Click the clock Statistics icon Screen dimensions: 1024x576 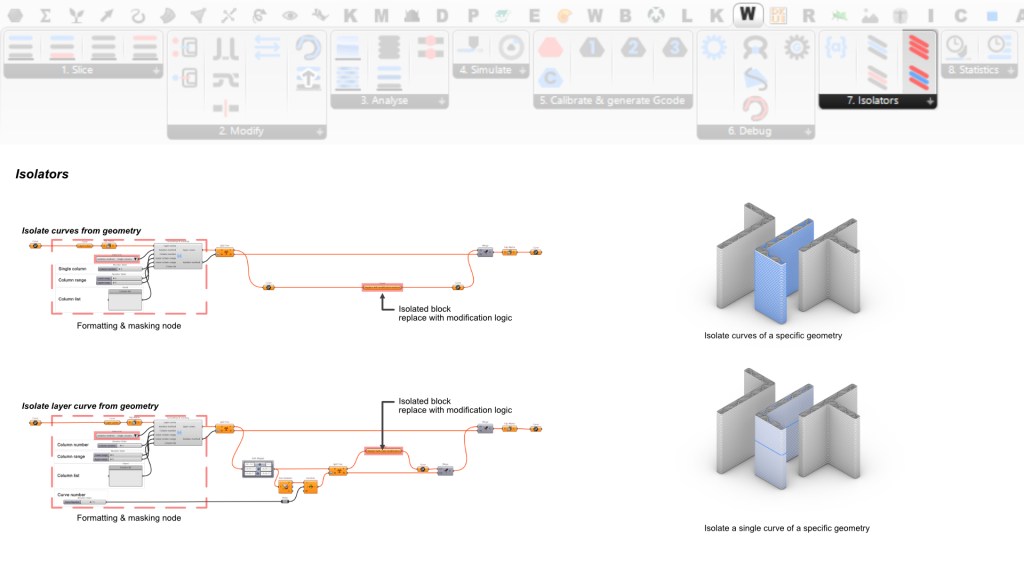957,46
